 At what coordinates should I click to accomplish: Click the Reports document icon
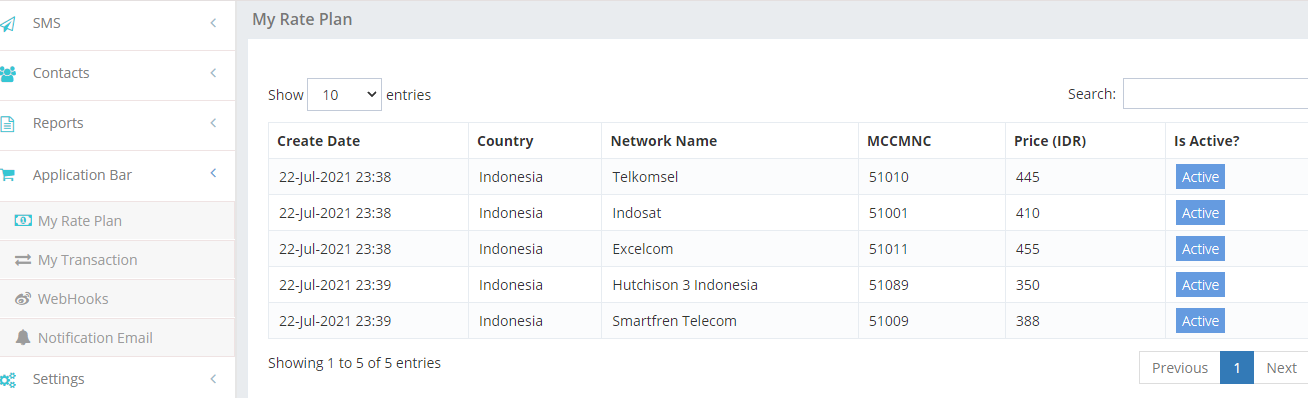[x=7, y=124]
